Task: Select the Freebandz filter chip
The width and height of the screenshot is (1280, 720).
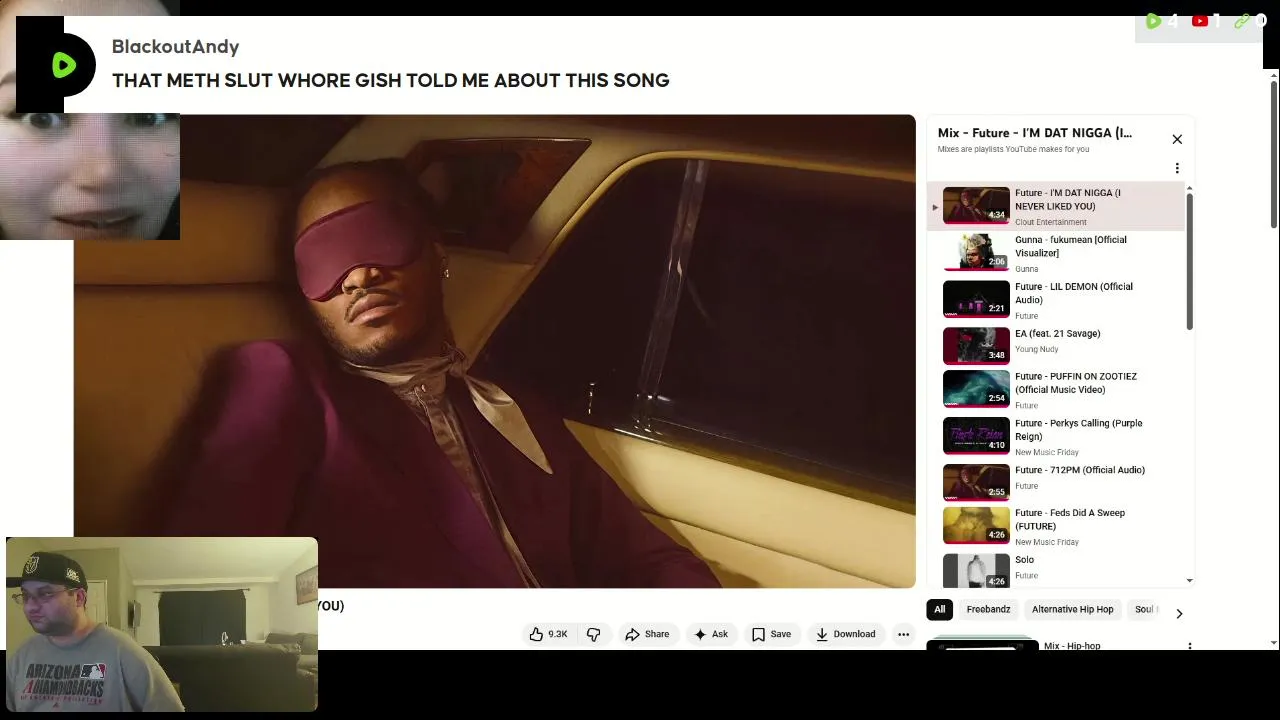Action: pos(988,609)
